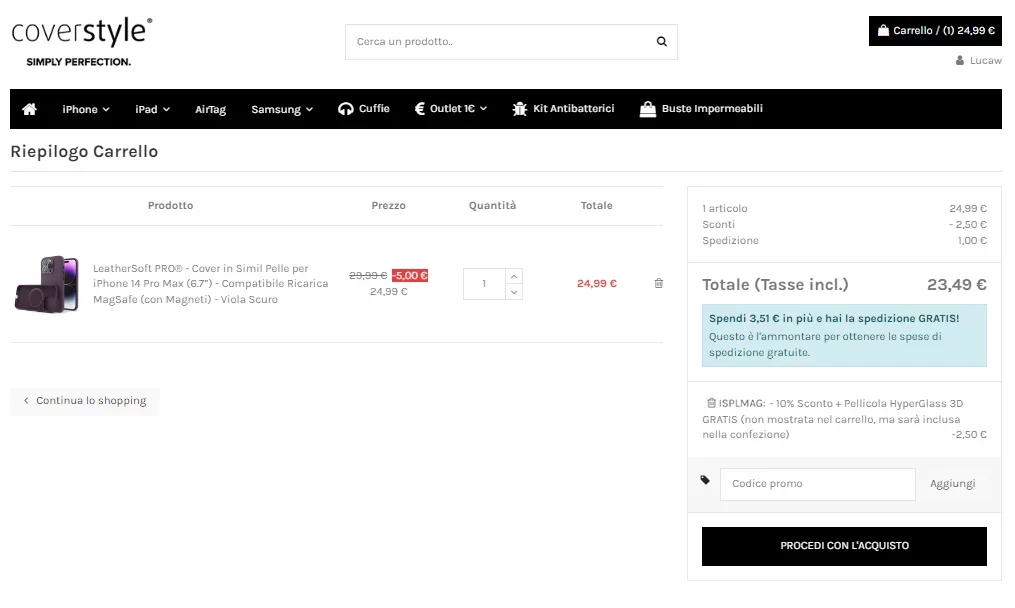Screen dimensions: 1015x608
Task: Click the 23,49 € grand total
Action: 956,284
